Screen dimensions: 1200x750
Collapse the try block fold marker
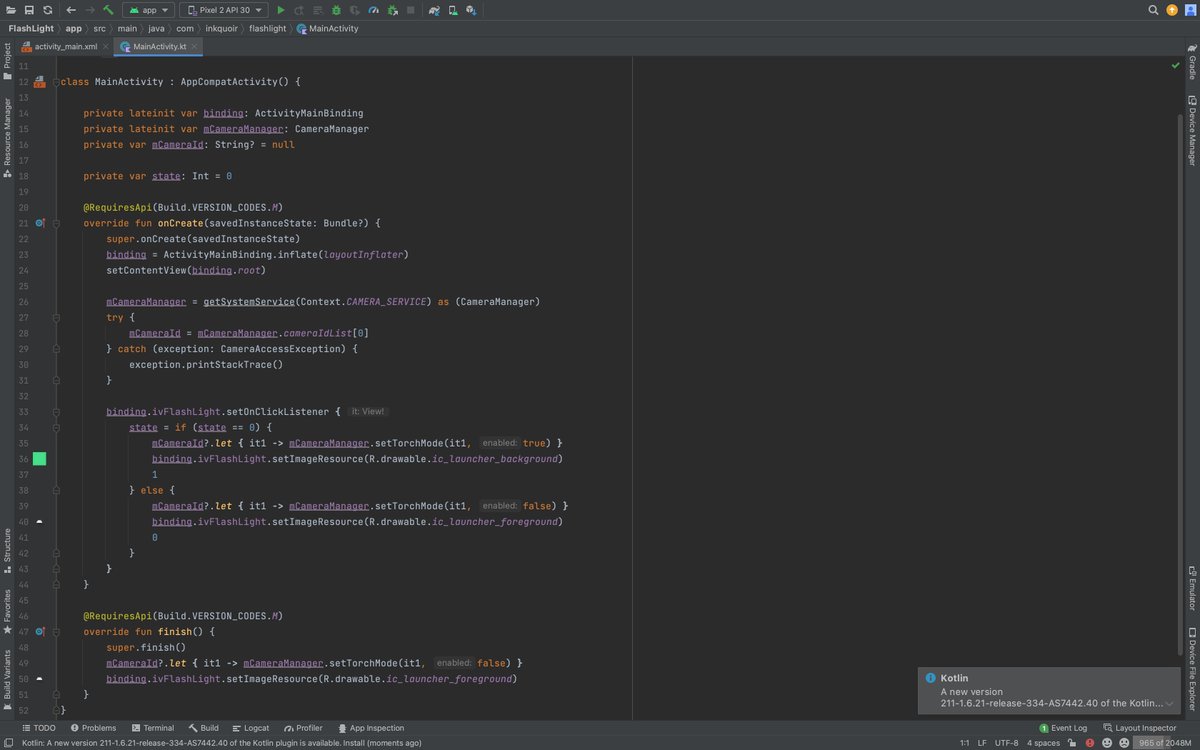56,317
